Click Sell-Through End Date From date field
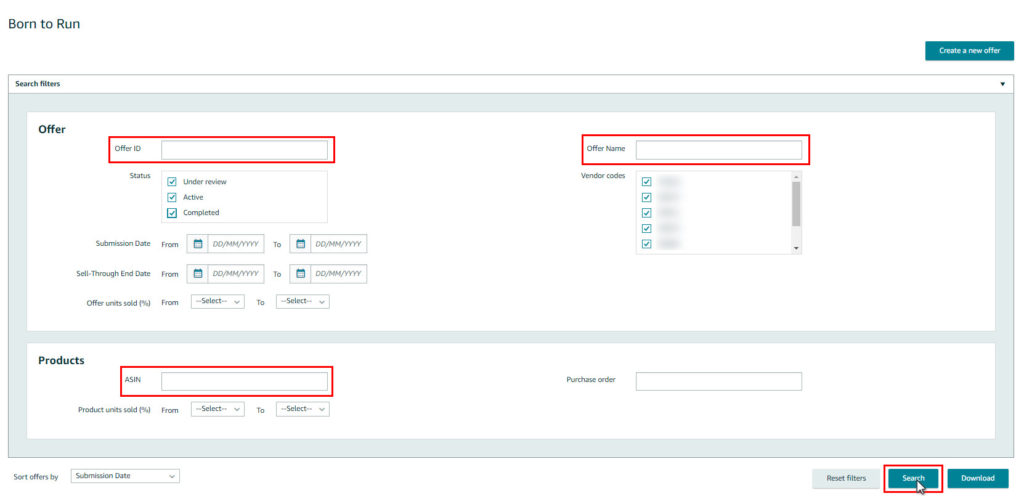 [236, 274]
